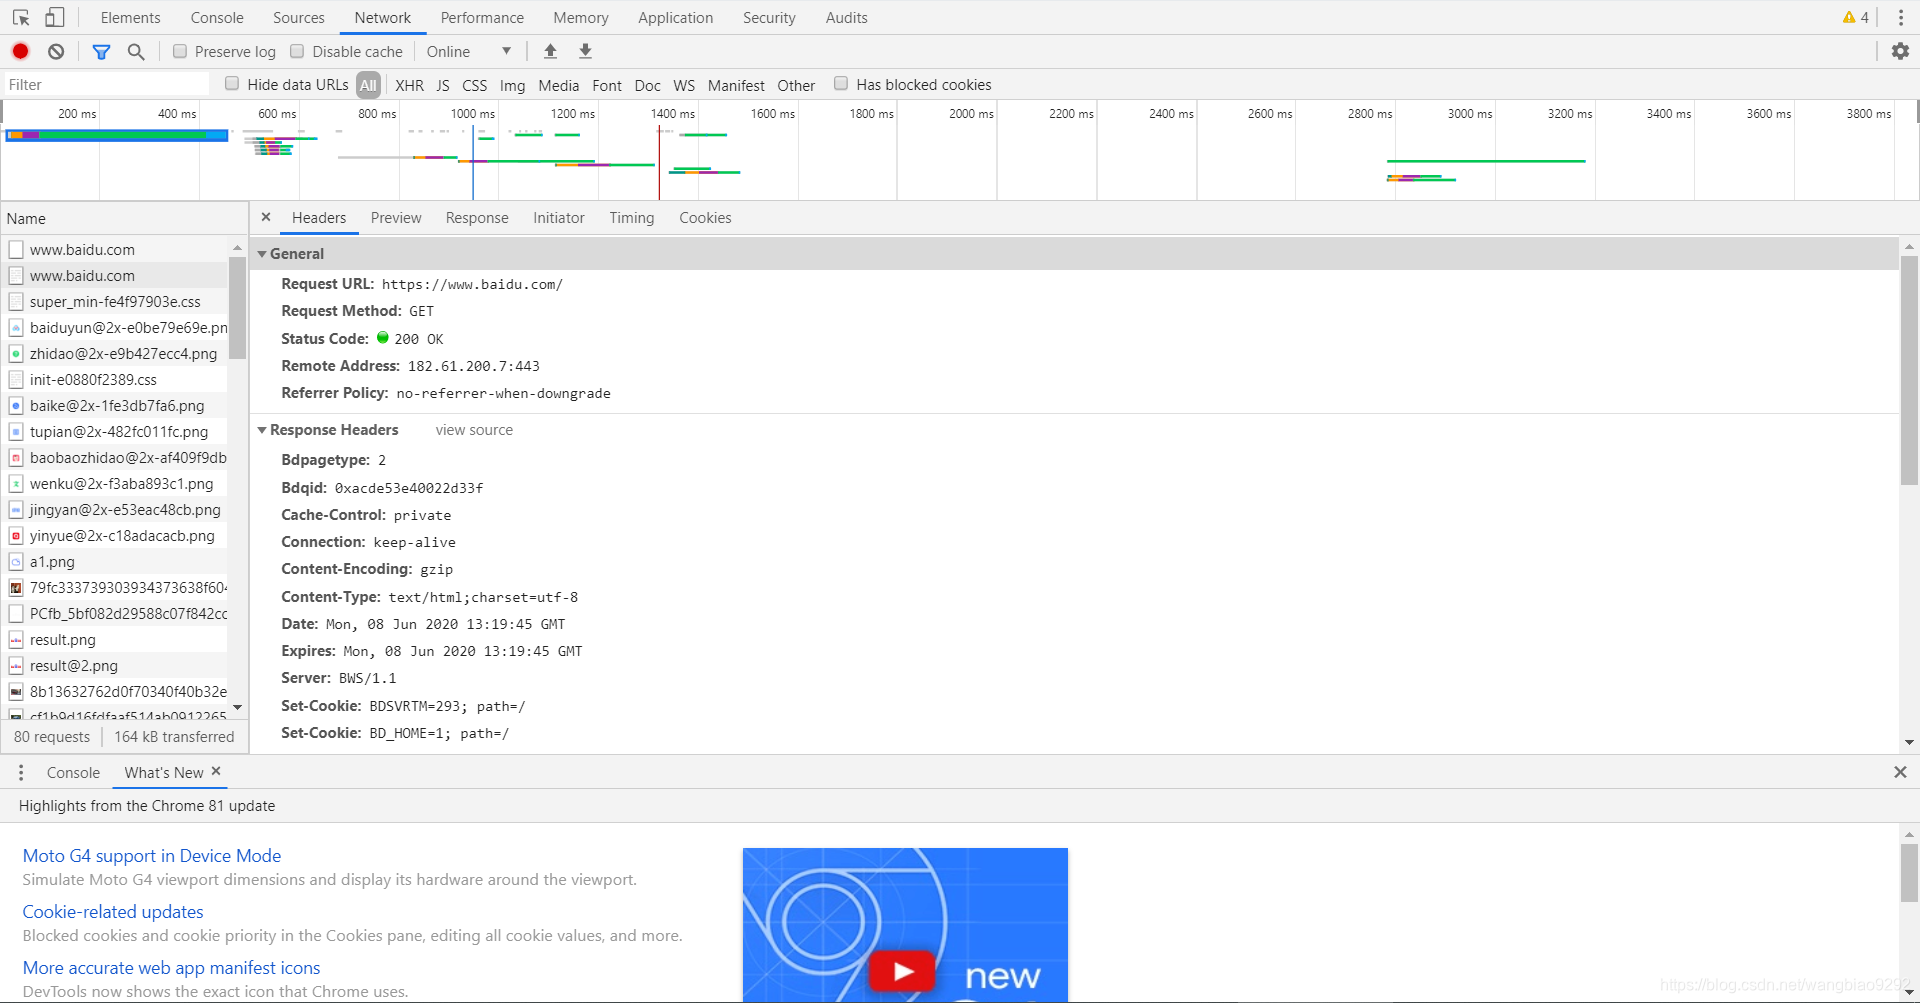Click icon beside super_min-fe4f97903e.css
The width and height of the screenshot is (1920, 1003).
click(x=16, y=301)
